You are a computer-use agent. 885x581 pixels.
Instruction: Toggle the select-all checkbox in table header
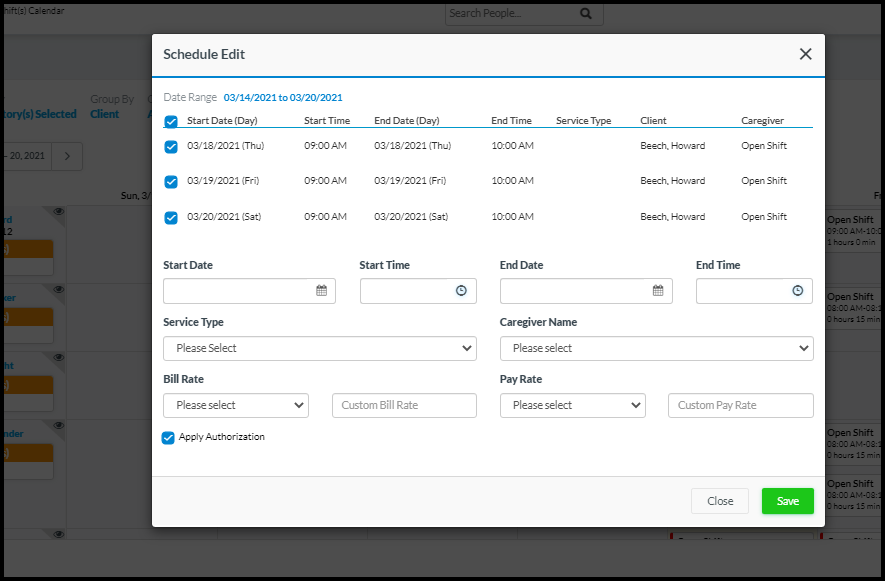tap(171, 122)
